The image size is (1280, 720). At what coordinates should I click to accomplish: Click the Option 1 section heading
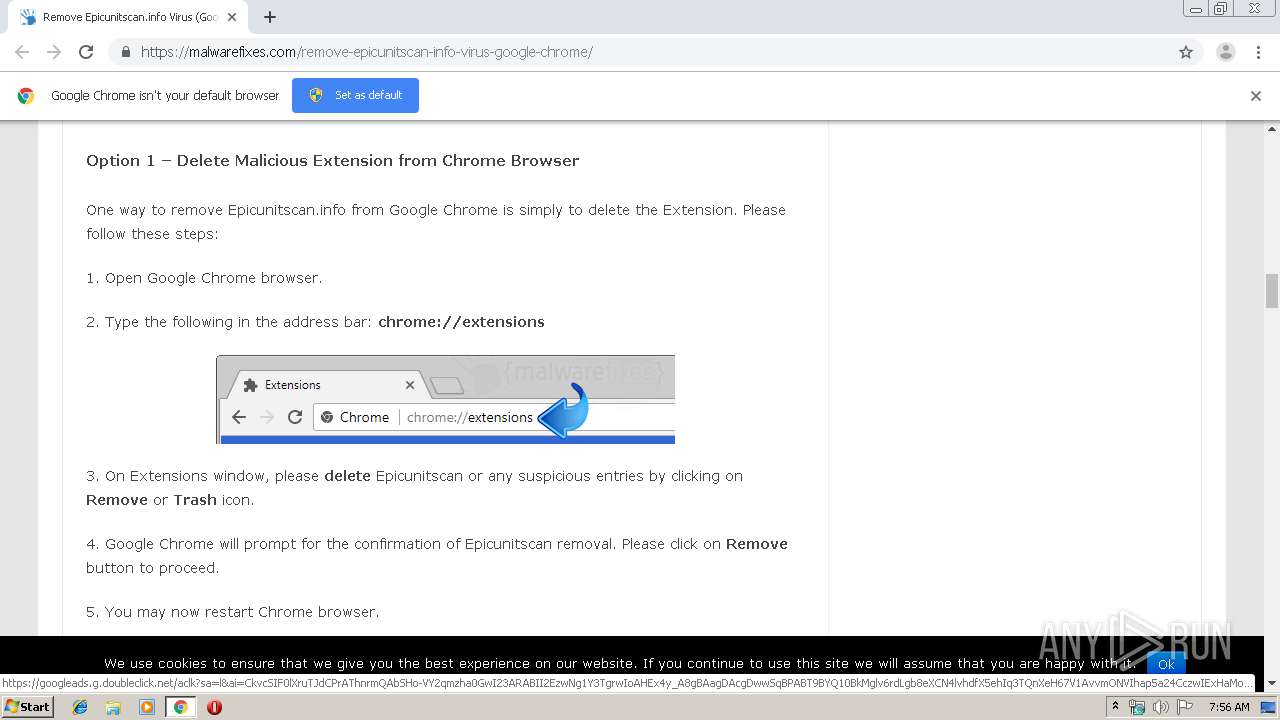pyautogui.click(x=333, y=160)
